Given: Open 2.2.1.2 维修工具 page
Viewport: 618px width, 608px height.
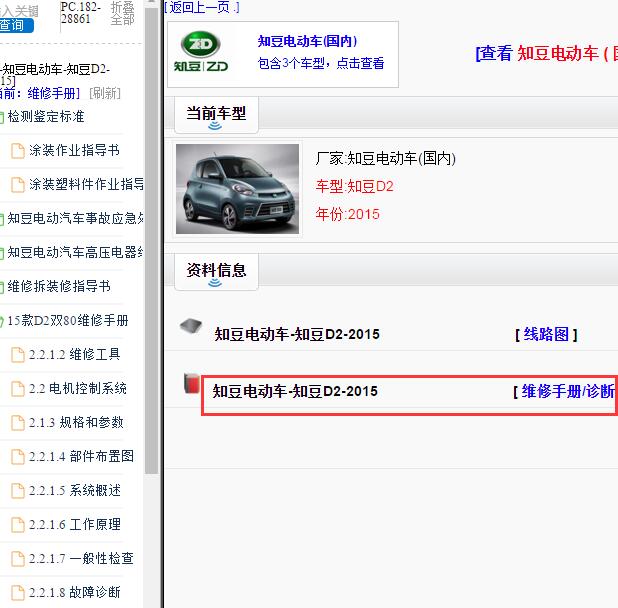Looking at the screenshot, I should pyautogui.click(x=74, y=354).
